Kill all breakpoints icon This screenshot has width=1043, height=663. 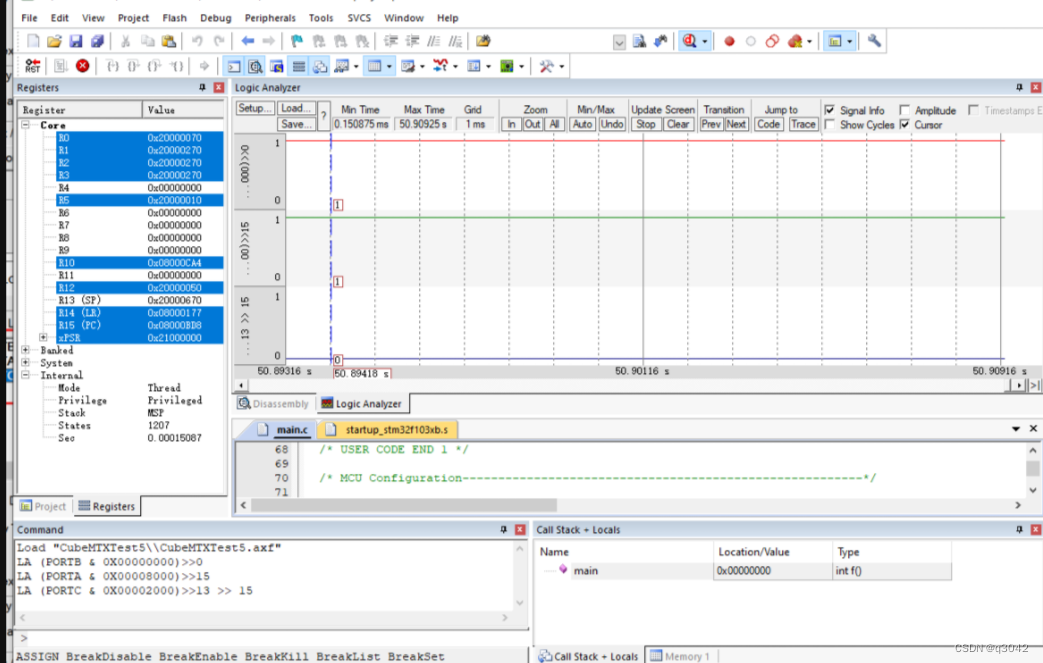794,41
